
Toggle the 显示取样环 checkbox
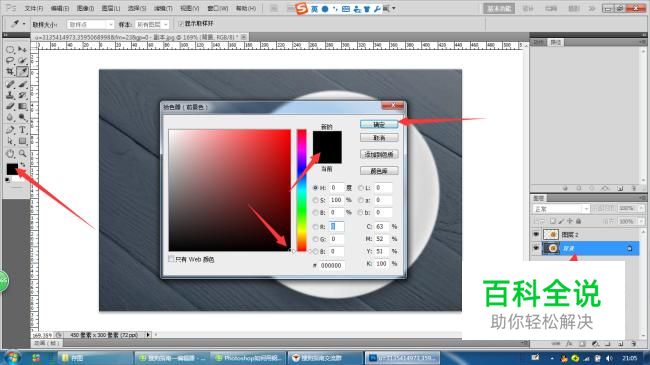[x=181, y=24]
